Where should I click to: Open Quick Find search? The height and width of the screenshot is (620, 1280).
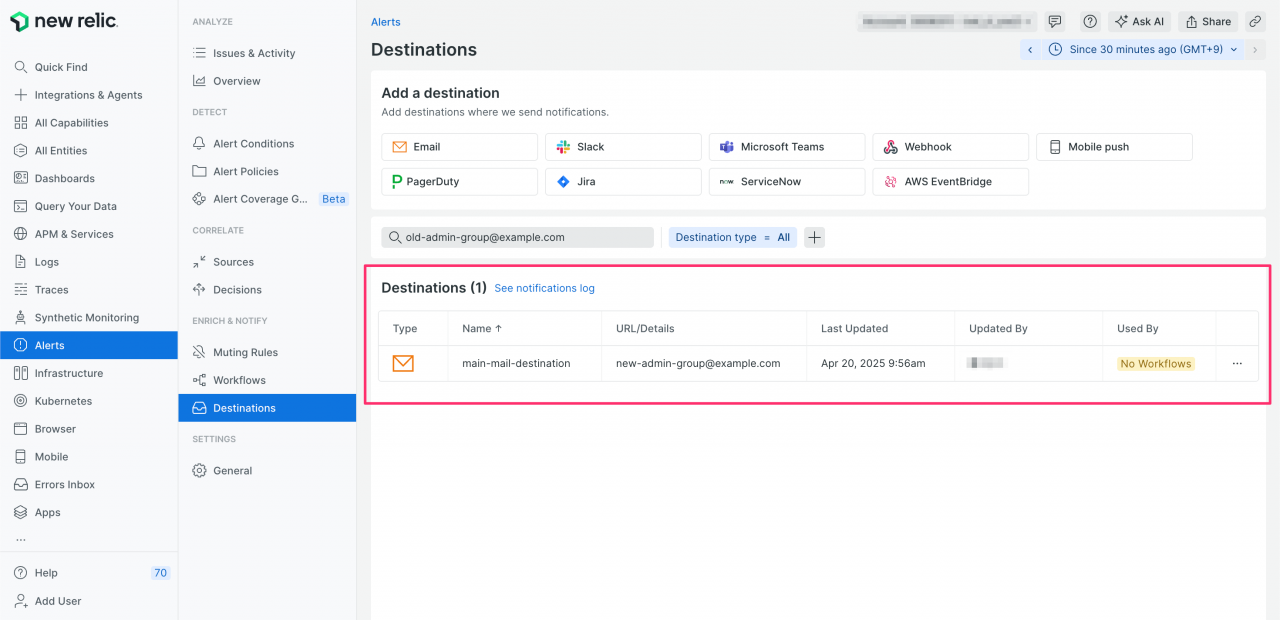(x=61, y=67)
